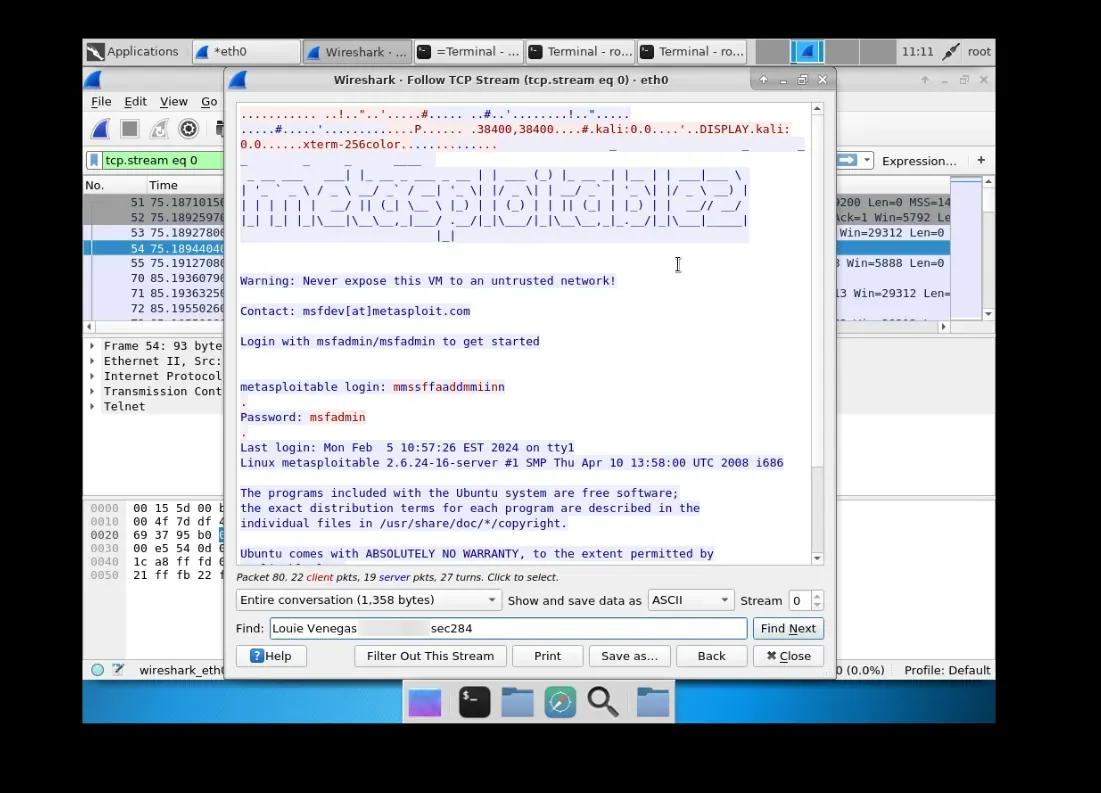Click the capture file properties icon in status bar
The image size is (1101, 793).
click(118, 670)
